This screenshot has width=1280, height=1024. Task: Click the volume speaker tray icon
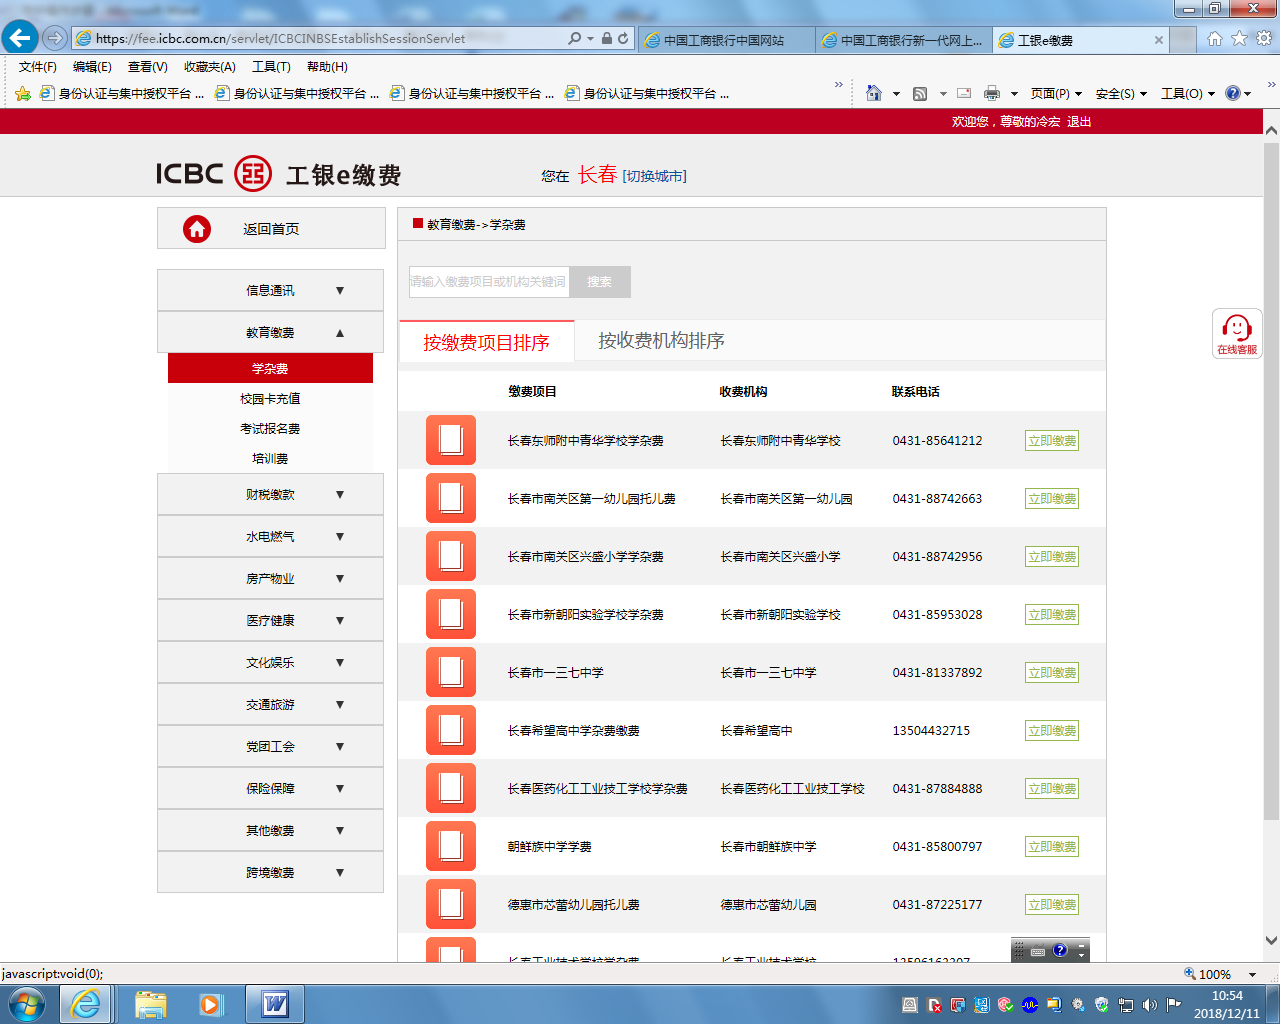pyautogui.click(x=1149, y=1005)
